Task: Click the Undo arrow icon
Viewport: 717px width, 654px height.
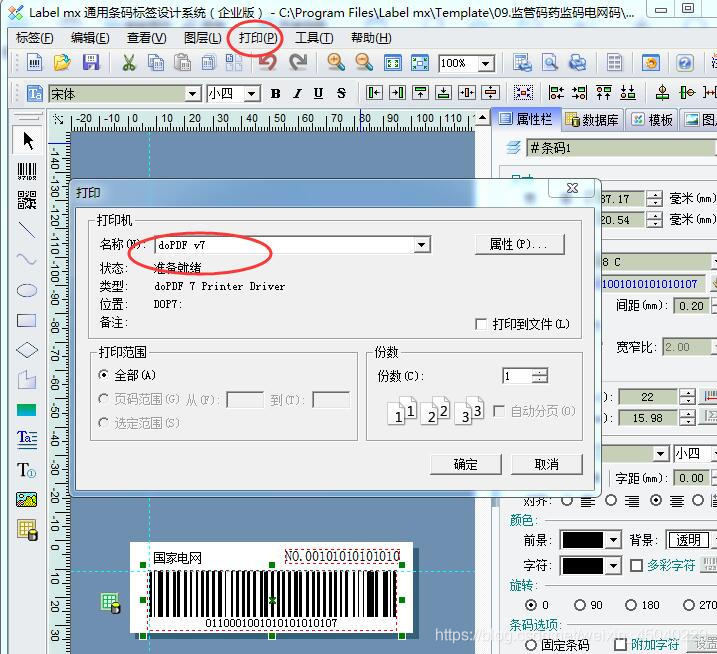Action: pos(268,62)
